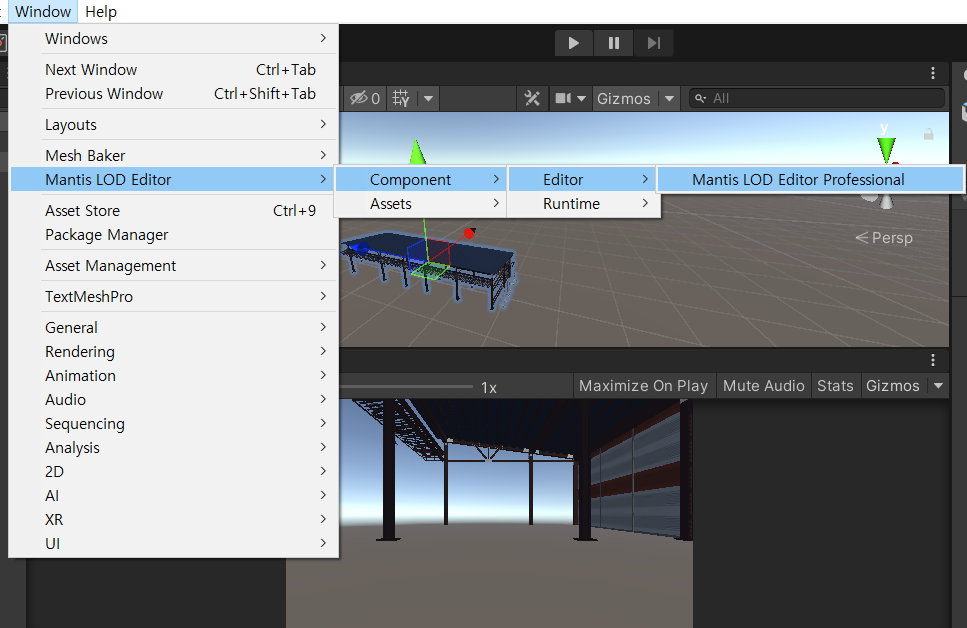Expand UI submenu
967x628 pixels.
pos(173,543)
